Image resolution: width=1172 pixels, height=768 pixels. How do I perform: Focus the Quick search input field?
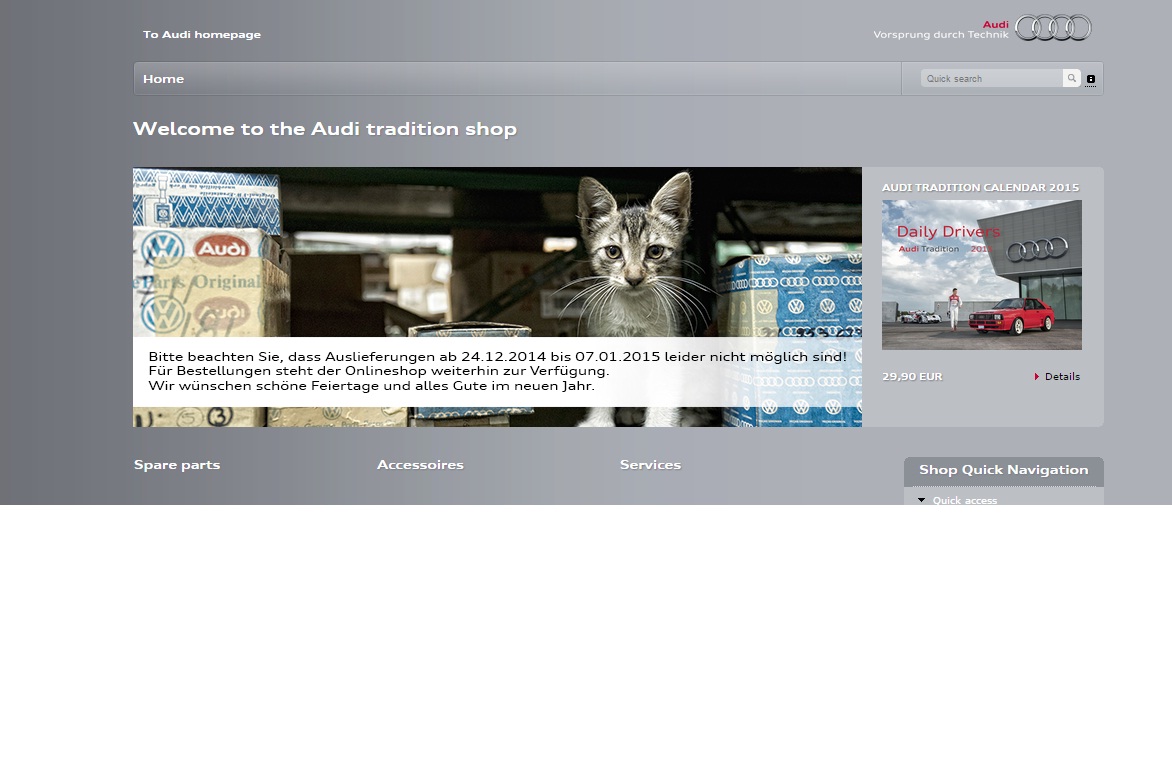click(990, 78)
